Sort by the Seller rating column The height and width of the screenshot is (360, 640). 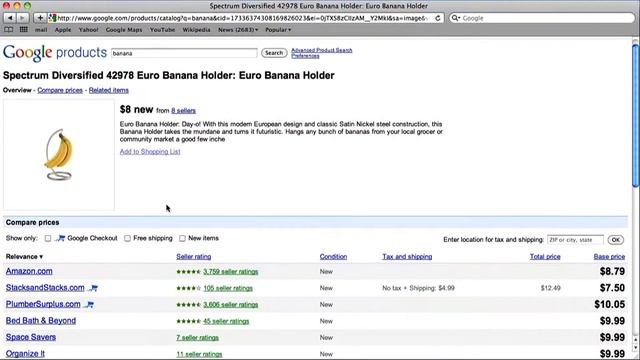coord(193,257)
